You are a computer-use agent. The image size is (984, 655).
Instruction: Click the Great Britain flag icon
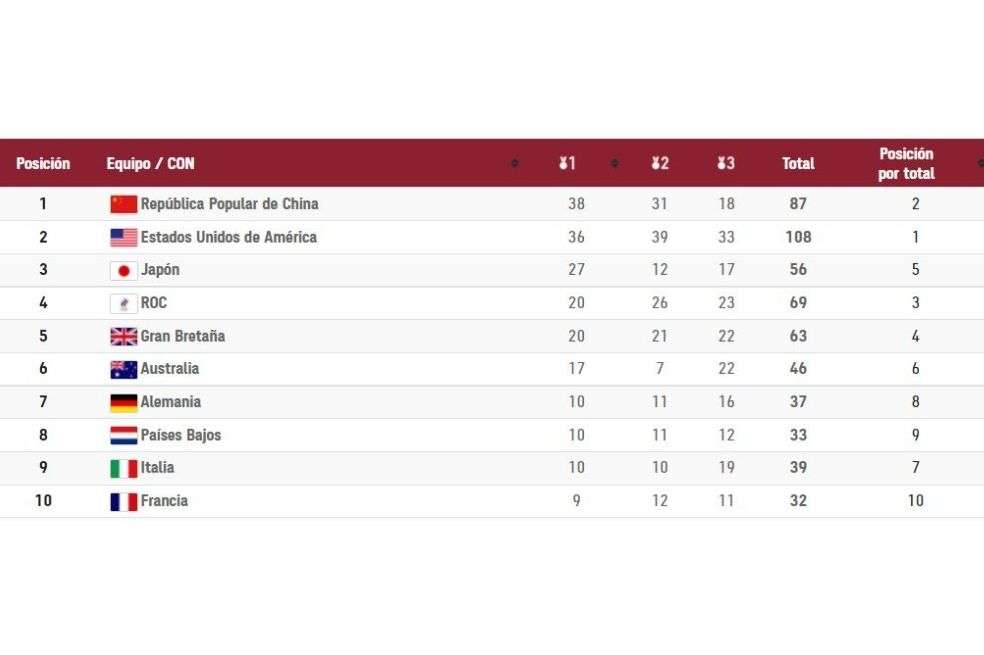tap(124, 336)
